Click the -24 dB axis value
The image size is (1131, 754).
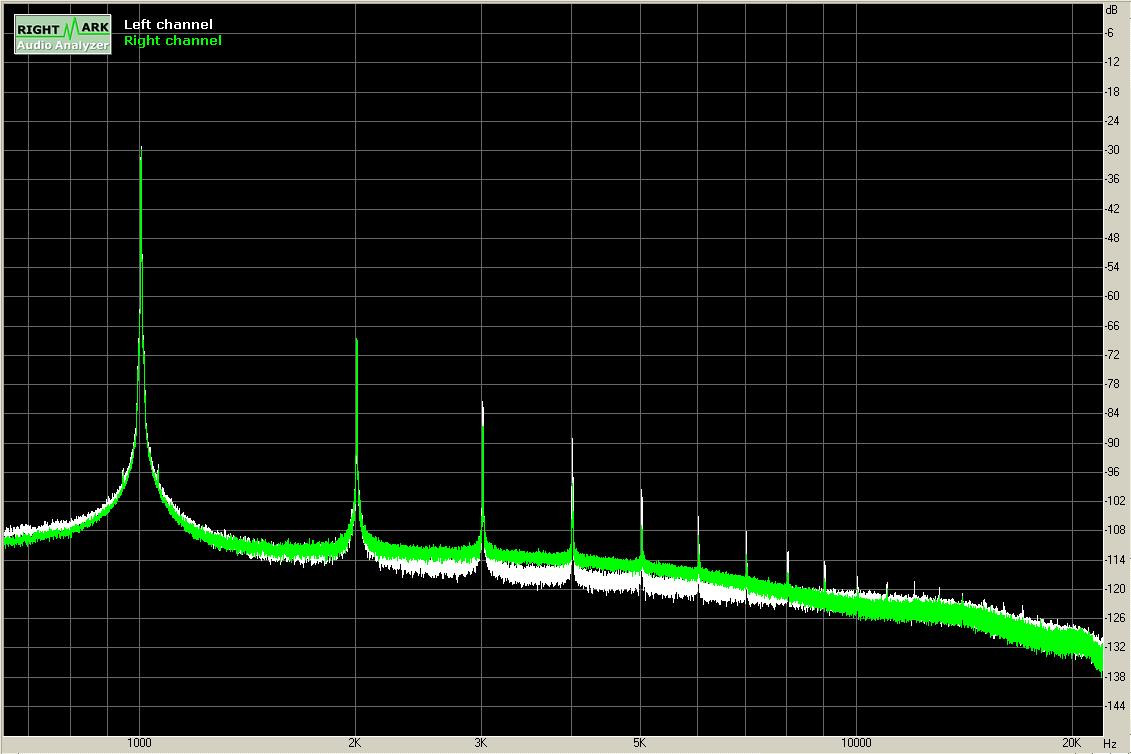pos(1112,120)
